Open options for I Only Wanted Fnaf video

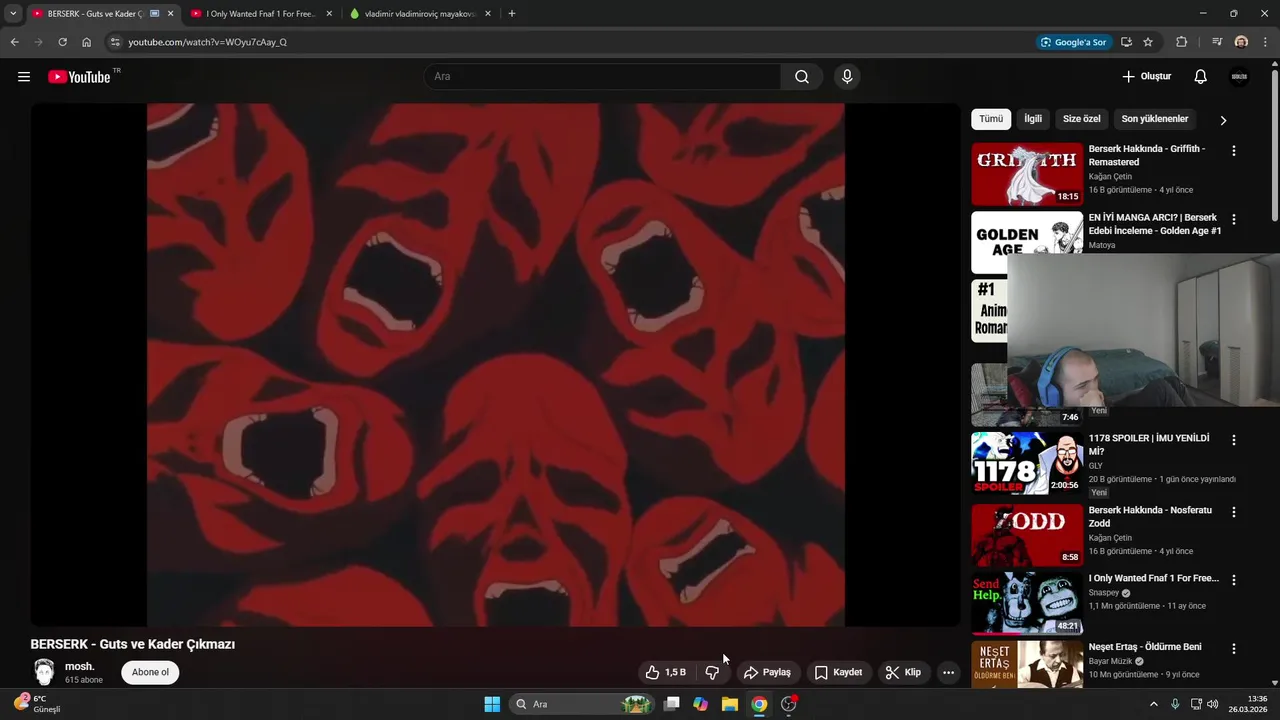1233,580
